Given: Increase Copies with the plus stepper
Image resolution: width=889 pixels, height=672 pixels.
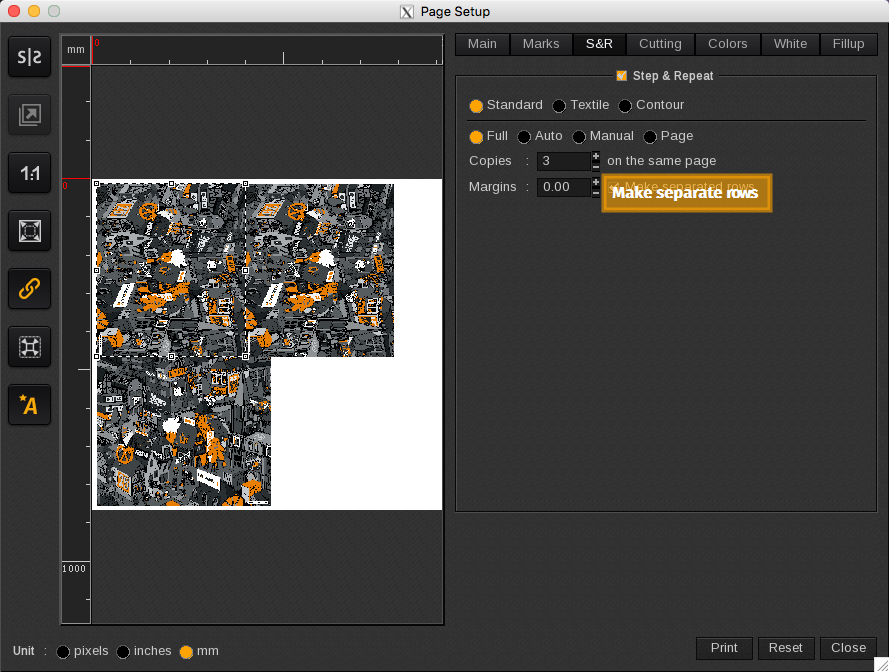Looking at the screenshot, I should pyautogui.click(x=596, y=156).
